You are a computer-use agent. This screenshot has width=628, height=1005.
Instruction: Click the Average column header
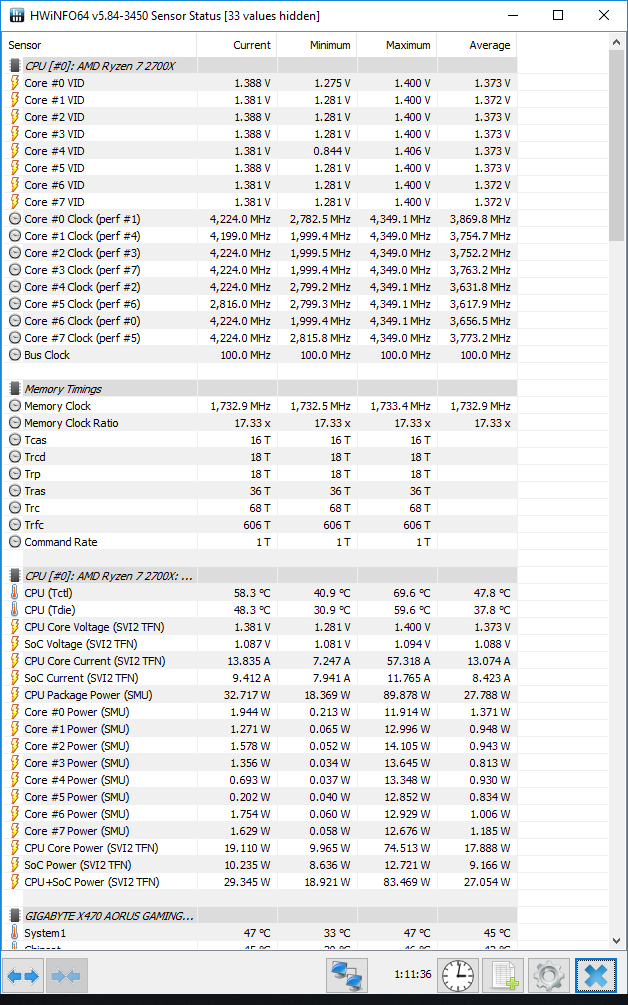click(x=476, y=45)
